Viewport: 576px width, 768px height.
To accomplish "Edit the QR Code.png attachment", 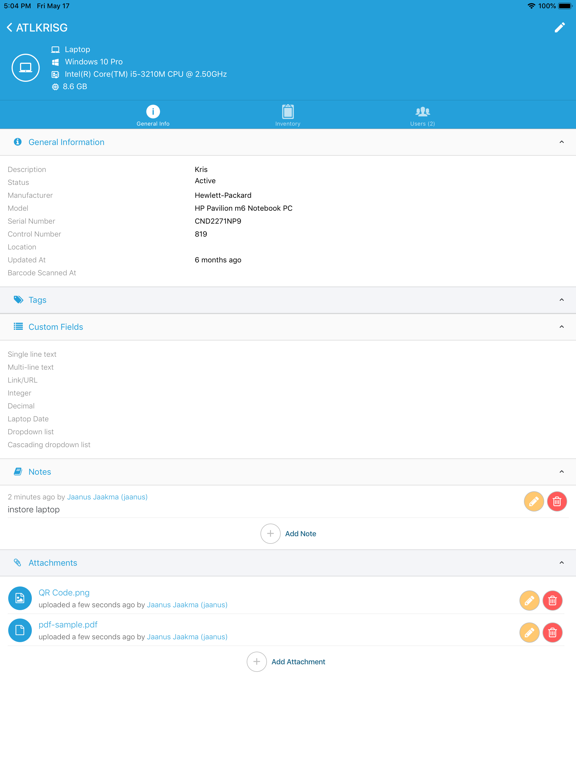I will click(x=529, y=601).
